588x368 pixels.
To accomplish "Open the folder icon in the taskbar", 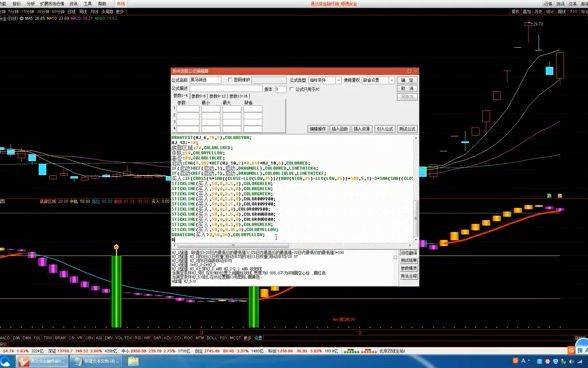I will coord(133,362).
